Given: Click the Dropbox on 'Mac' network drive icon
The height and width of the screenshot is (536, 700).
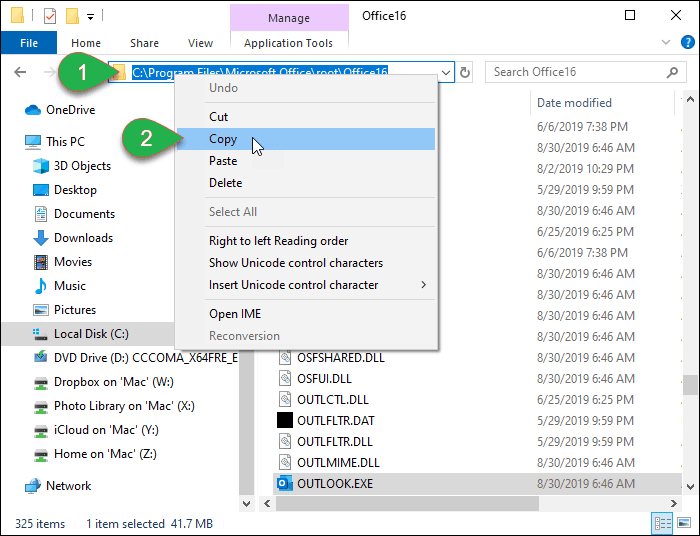Looking at the screenshot, I should coord(41,383).
